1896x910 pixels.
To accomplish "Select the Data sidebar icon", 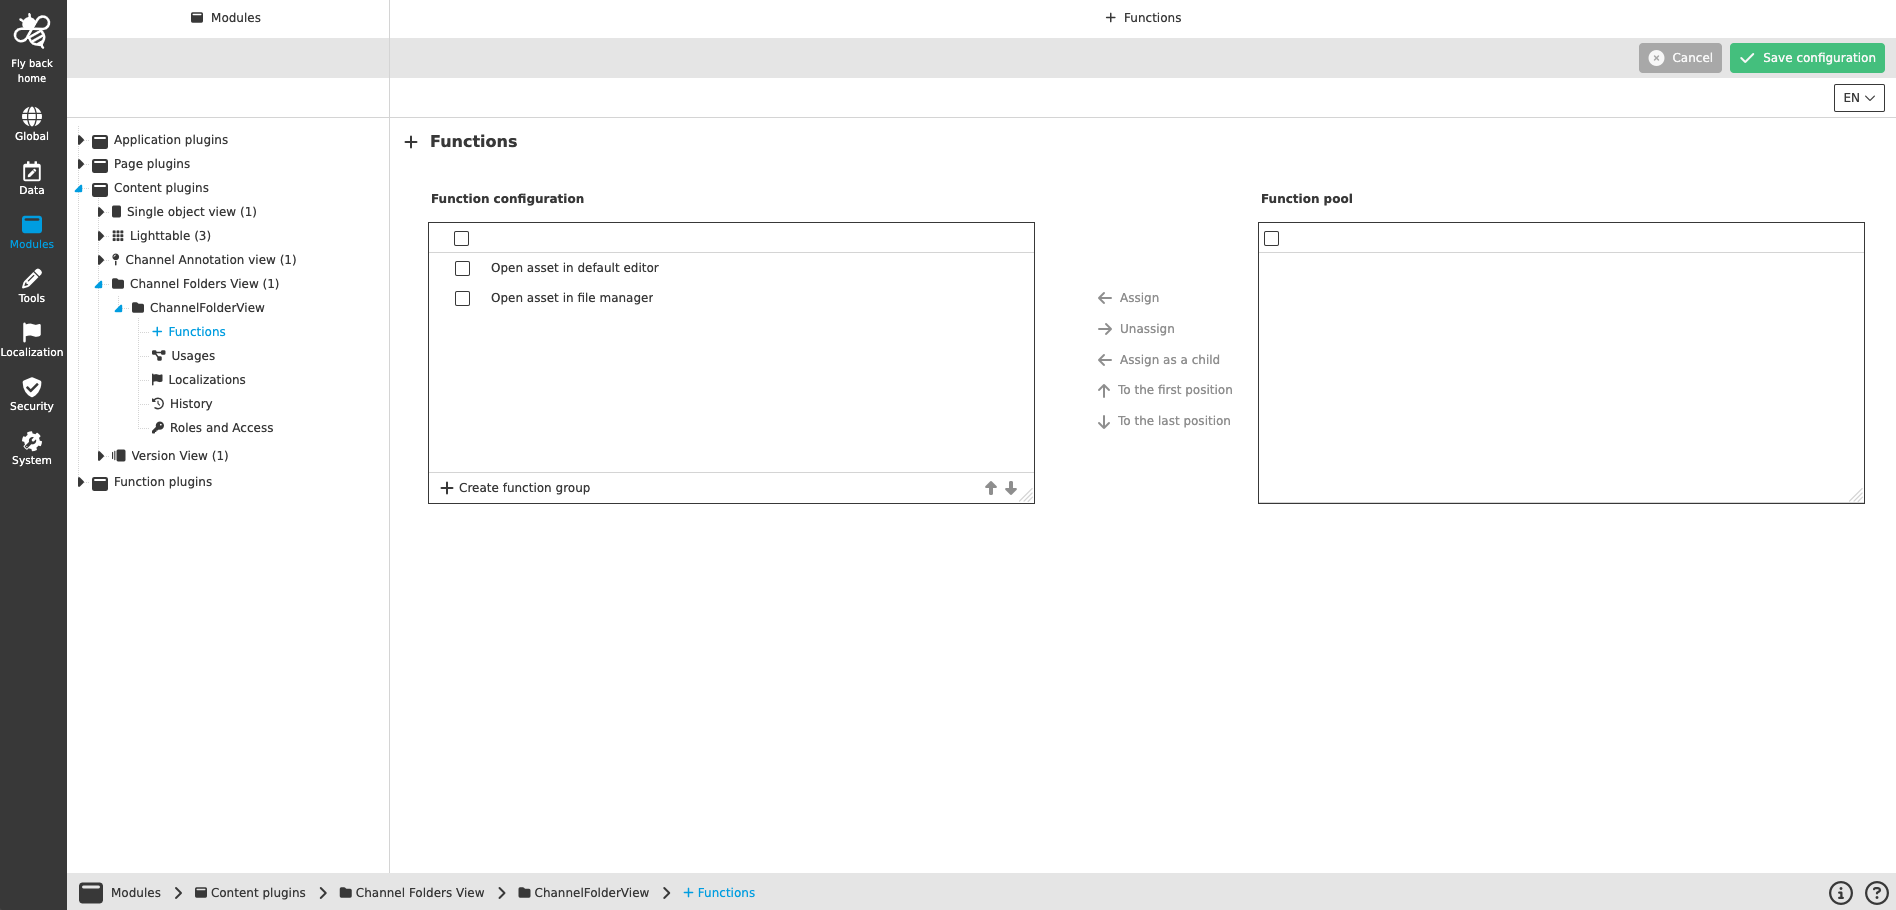I will 31,172.
